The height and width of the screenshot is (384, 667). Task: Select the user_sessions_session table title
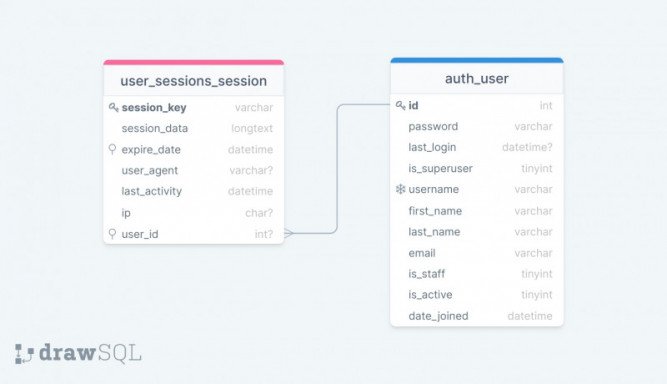[194, 81]
